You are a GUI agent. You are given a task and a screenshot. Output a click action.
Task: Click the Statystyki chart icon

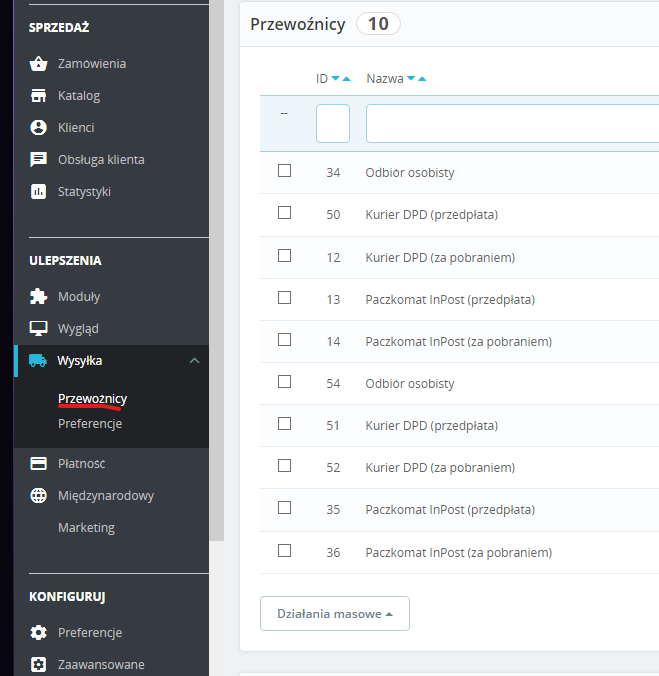[x=39, y=192]
